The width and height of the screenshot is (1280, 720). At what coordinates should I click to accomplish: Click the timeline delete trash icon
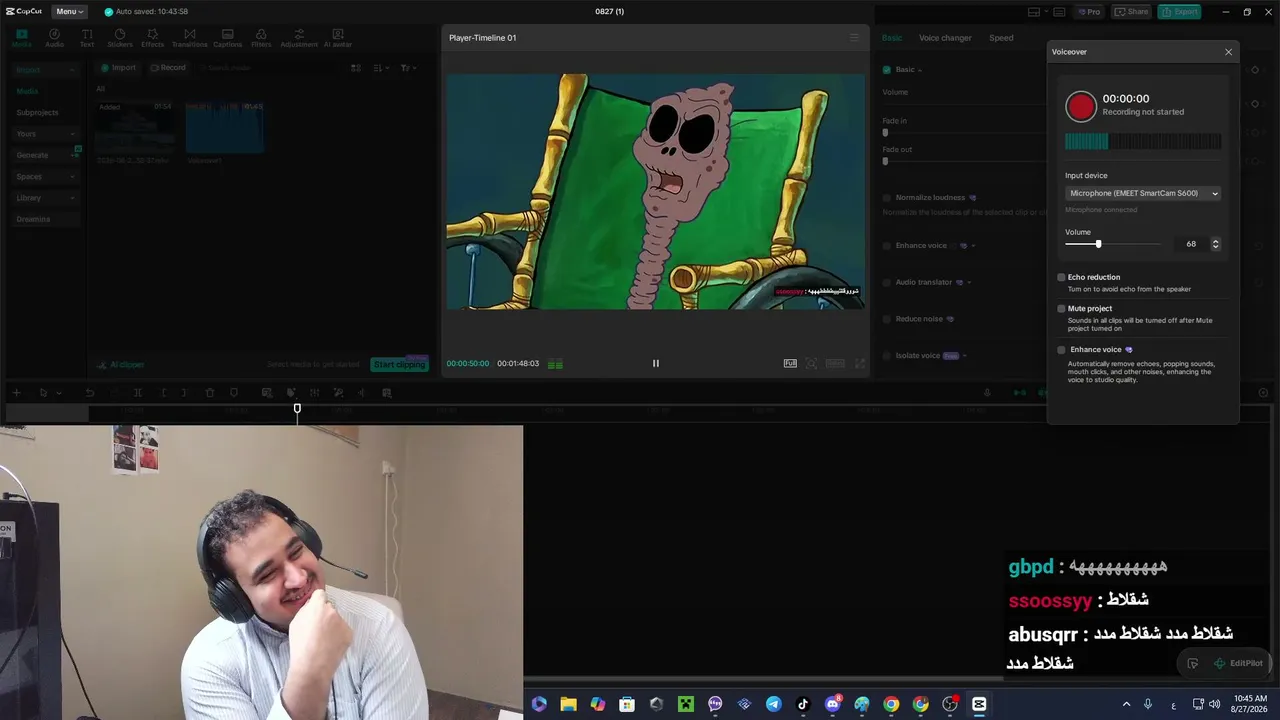coord(210,393)
